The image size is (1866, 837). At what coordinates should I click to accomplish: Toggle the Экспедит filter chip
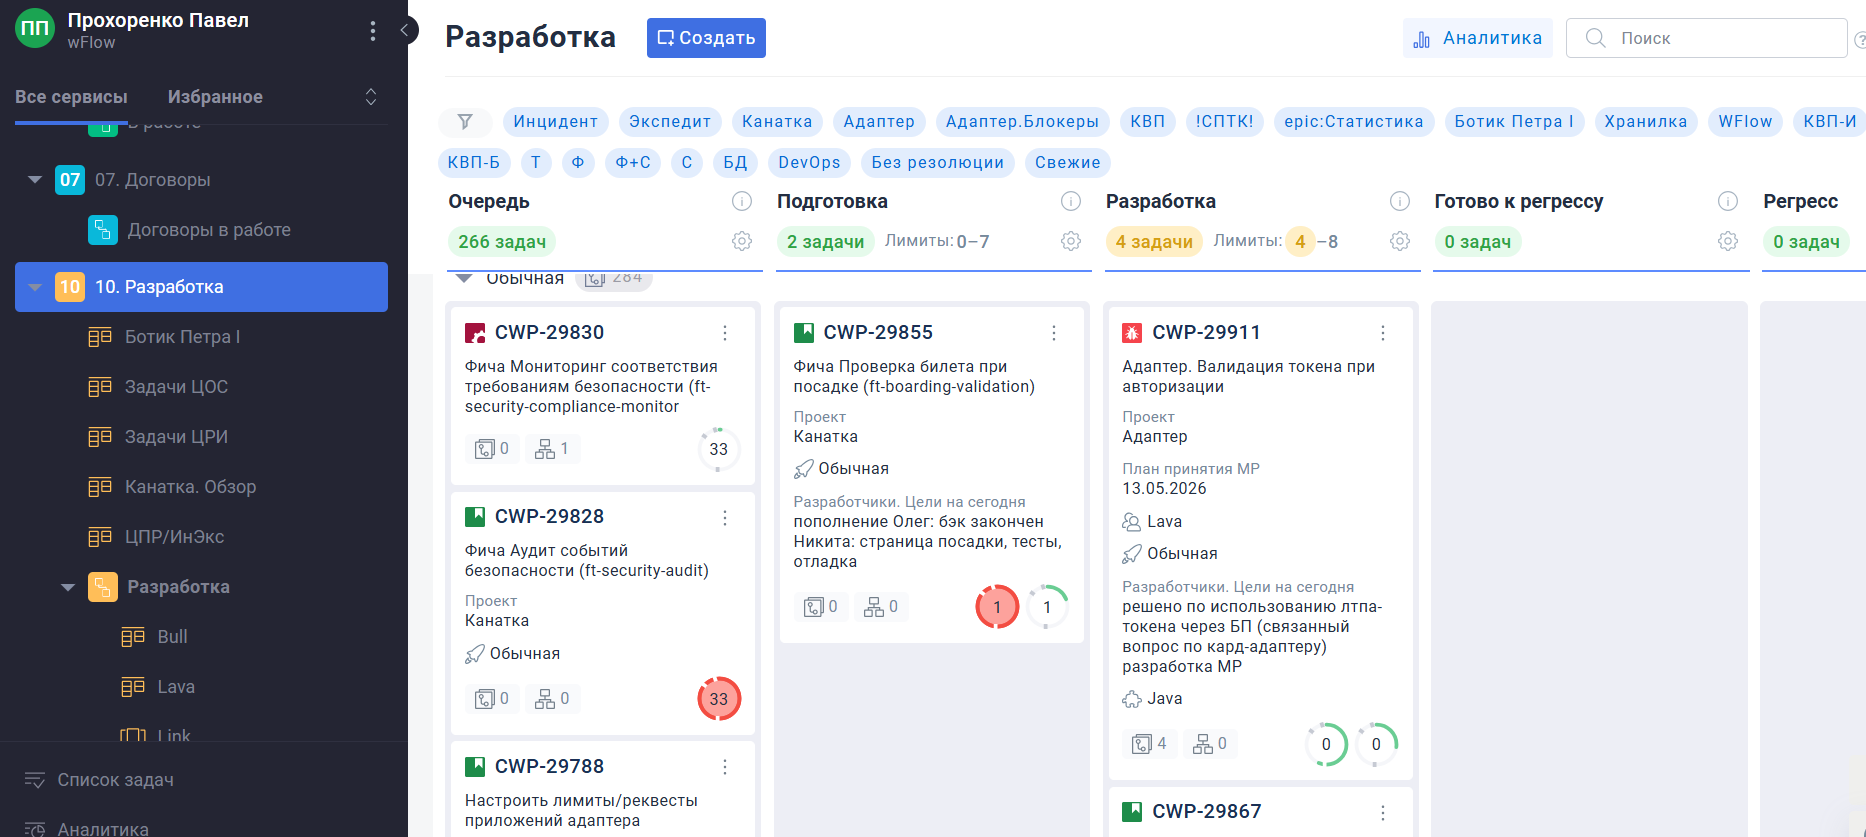670,122
